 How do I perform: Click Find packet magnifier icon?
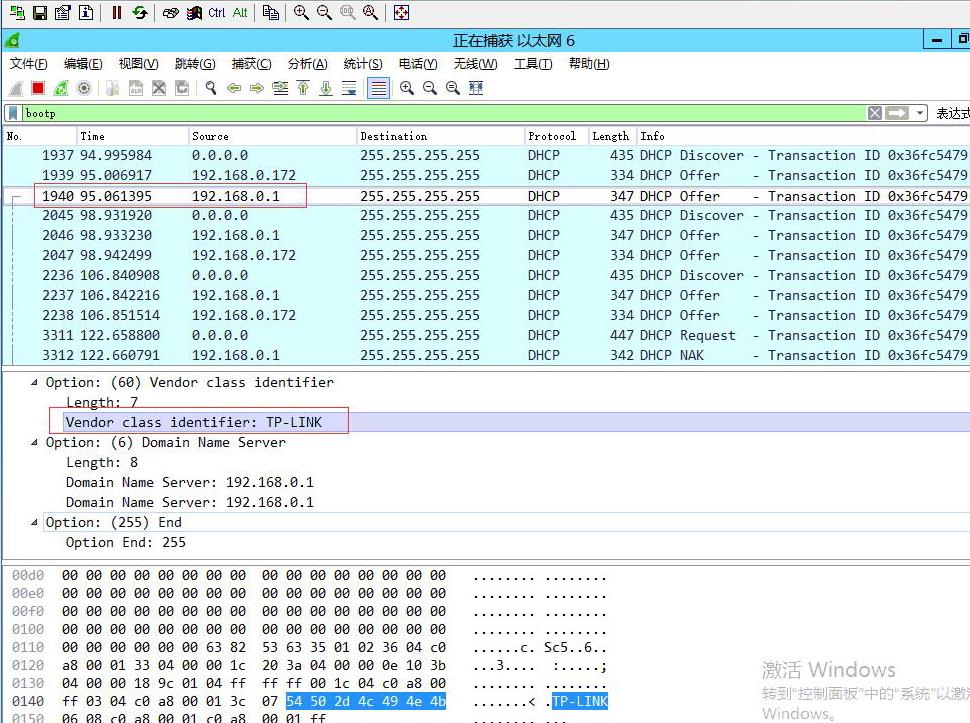[x=210, y=88]
